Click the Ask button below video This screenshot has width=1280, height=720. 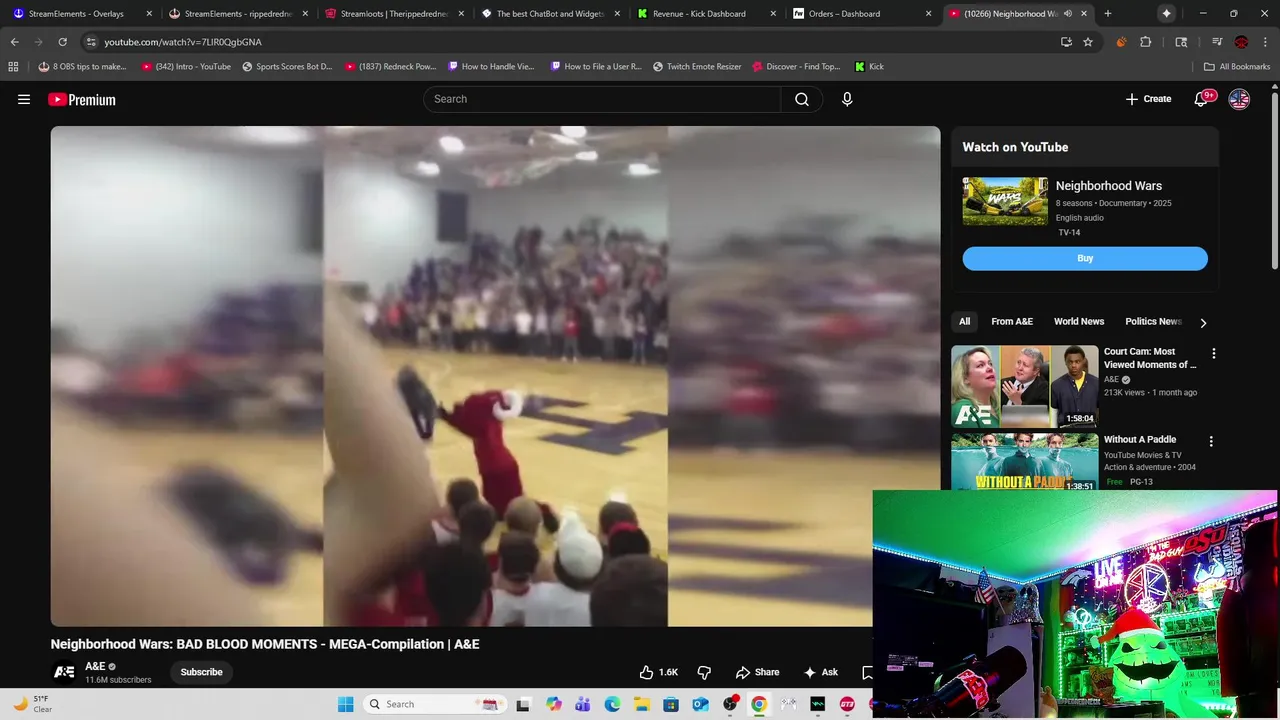coord(821,672)
